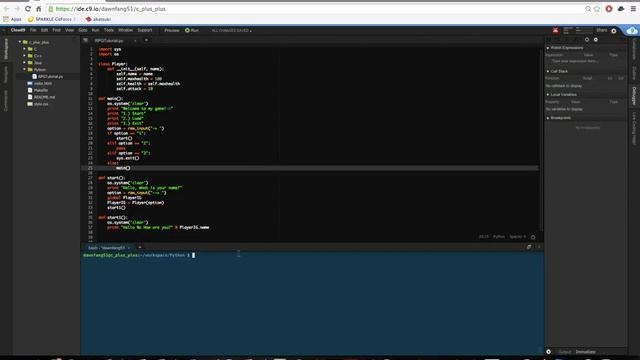Screen dimensions: 640x360
Task: Maximize the terminal pane icon
Action: point(529,247)
